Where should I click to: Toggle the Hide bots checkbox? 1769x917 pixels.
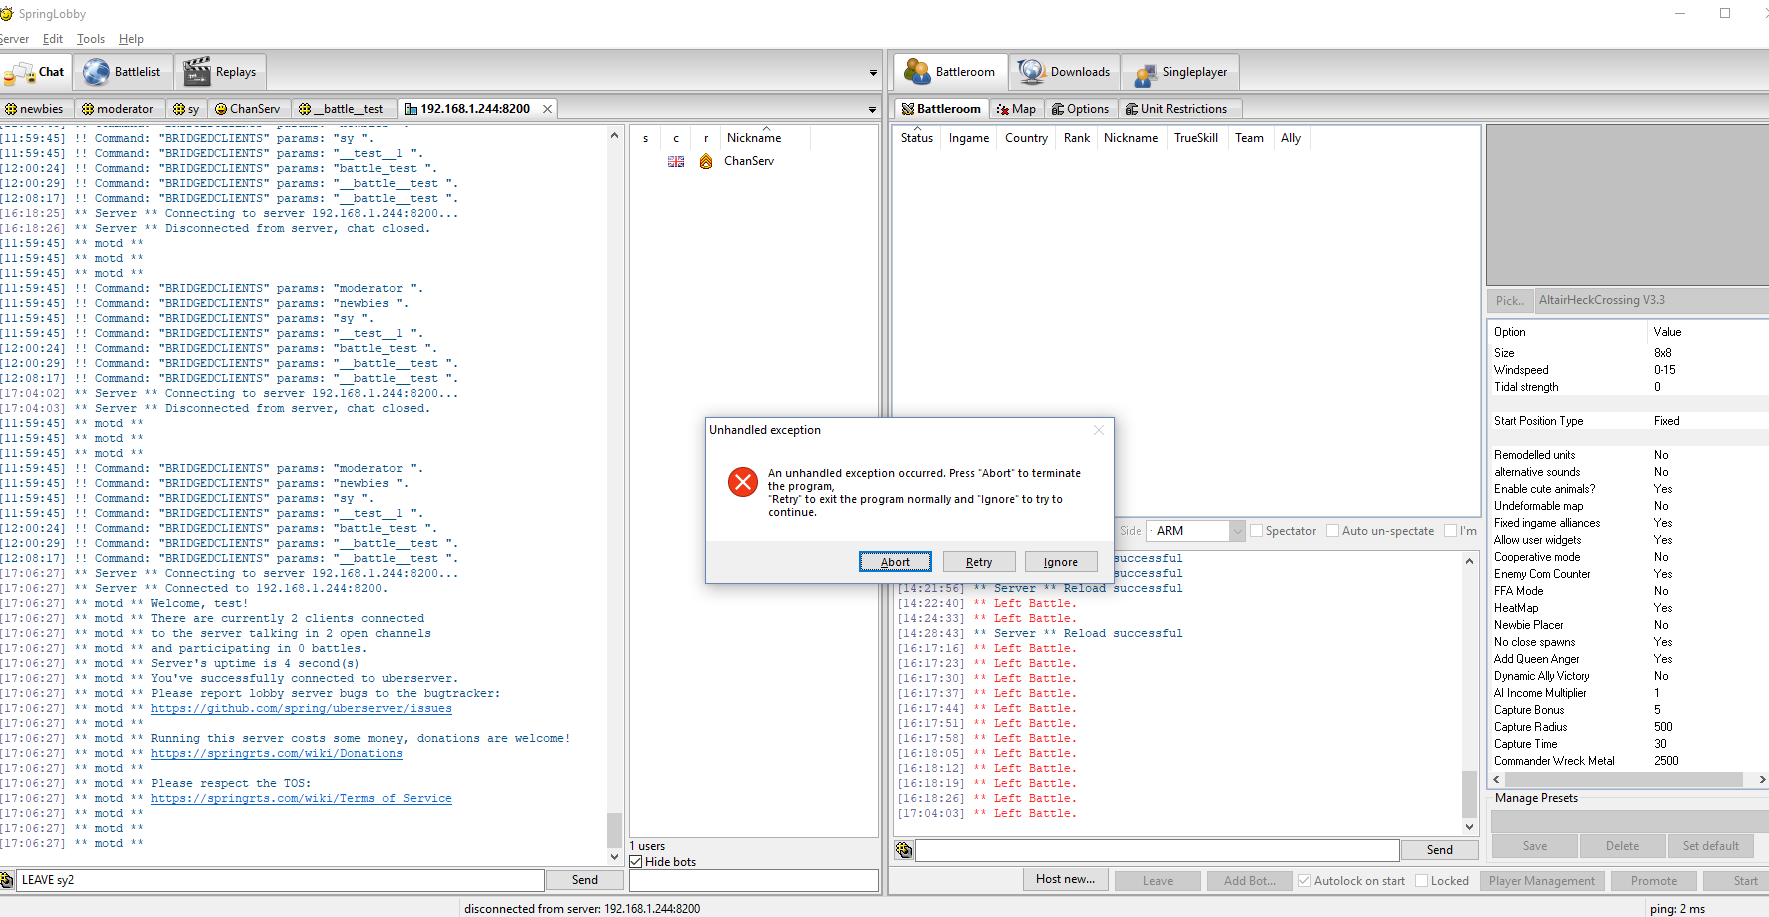(x=637, y=861)
